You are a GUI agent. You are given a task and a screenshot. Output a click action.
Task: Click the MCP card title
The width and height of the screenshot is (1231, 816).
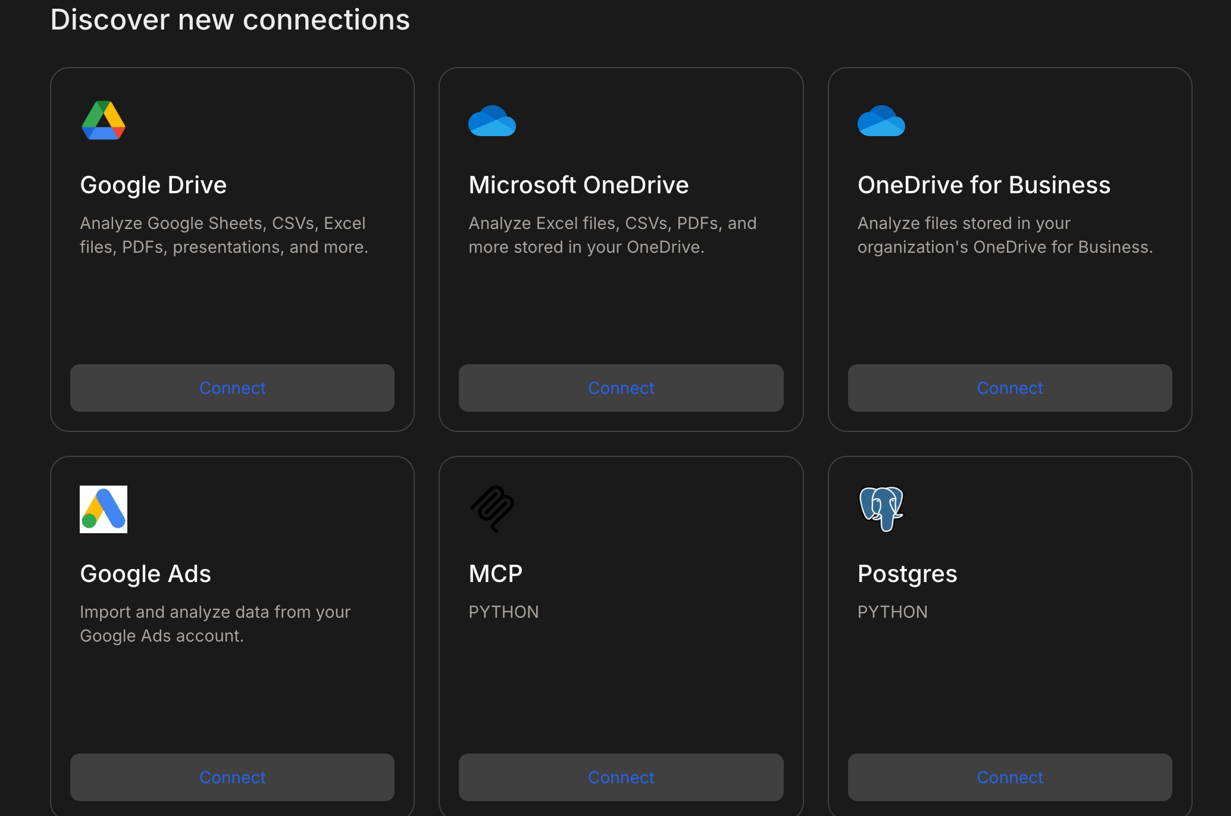(495, 574)
